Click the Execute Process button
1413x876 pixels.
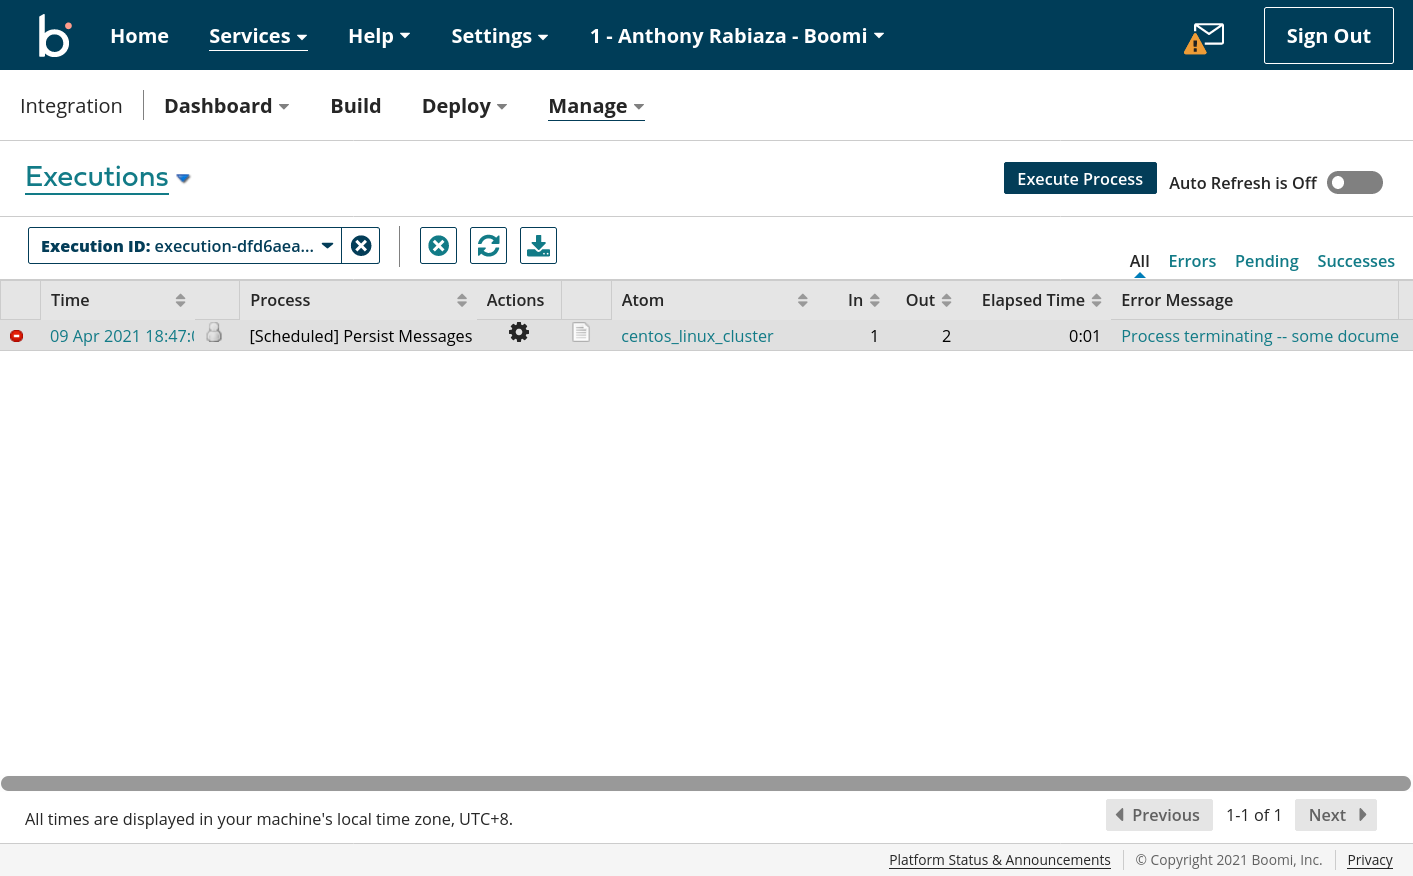pyautogui.click(x=1080, y=179)
